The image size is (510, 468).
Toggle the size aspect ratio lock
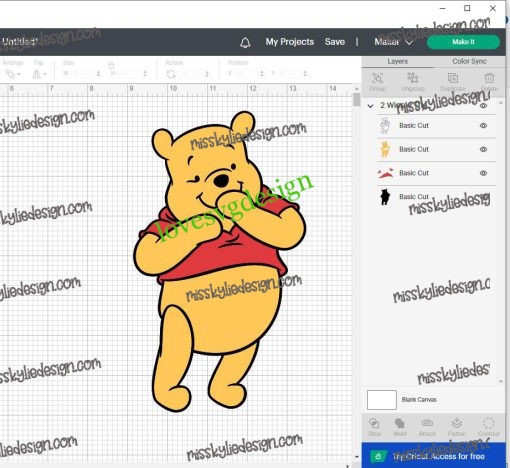[x=111, y=65]
